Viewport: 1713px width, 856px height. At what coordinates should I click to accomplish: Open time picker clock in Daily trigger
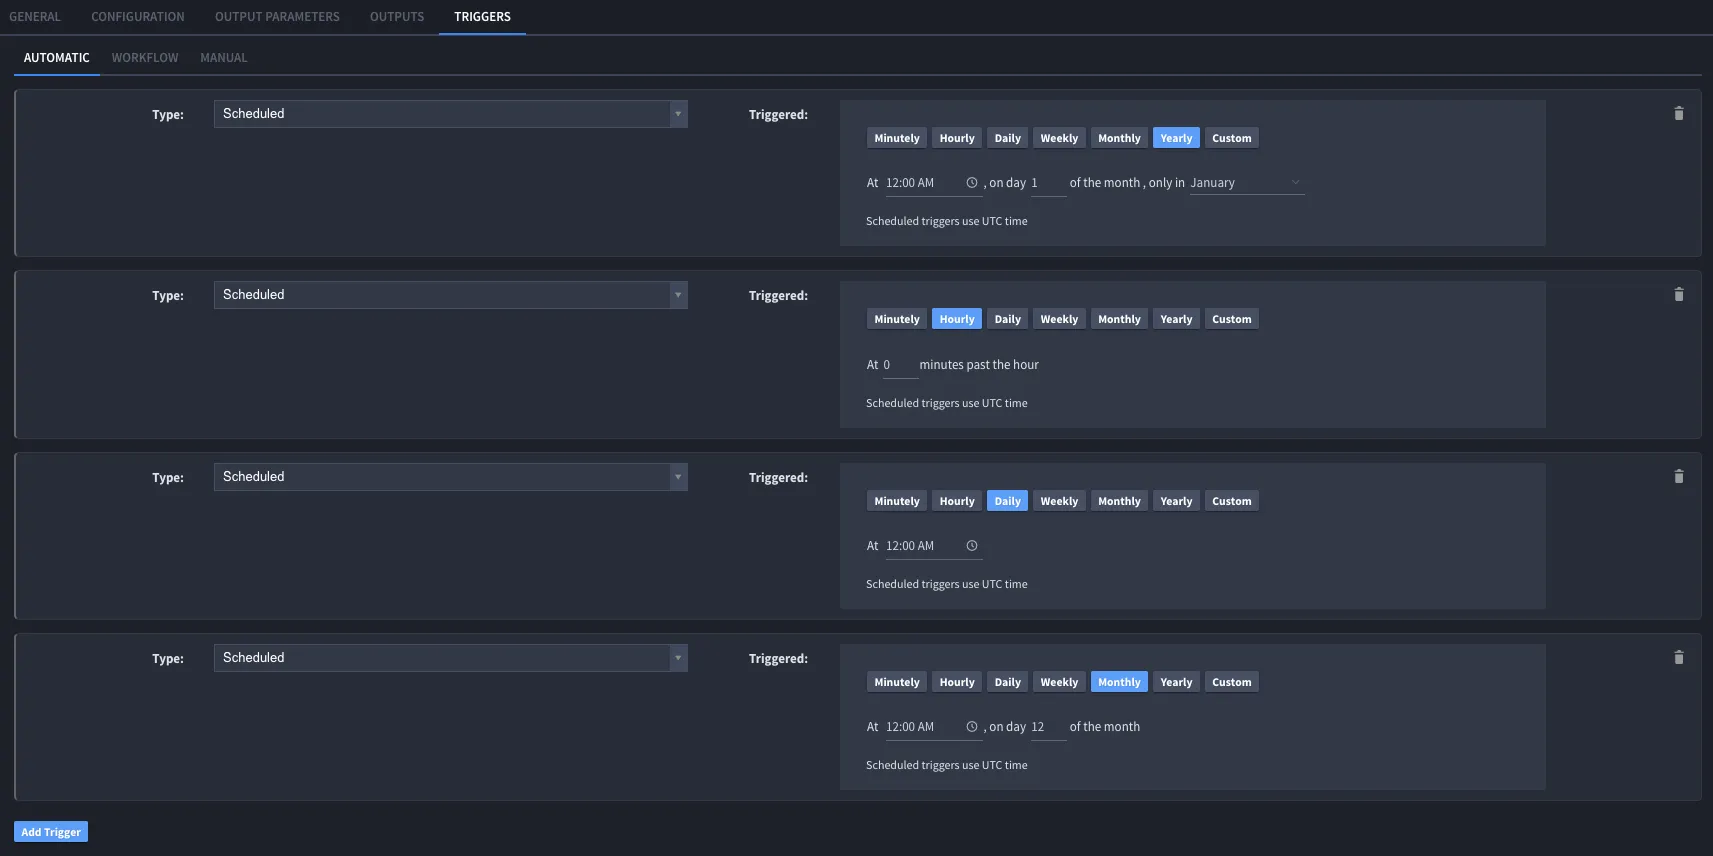coord(972,546)
